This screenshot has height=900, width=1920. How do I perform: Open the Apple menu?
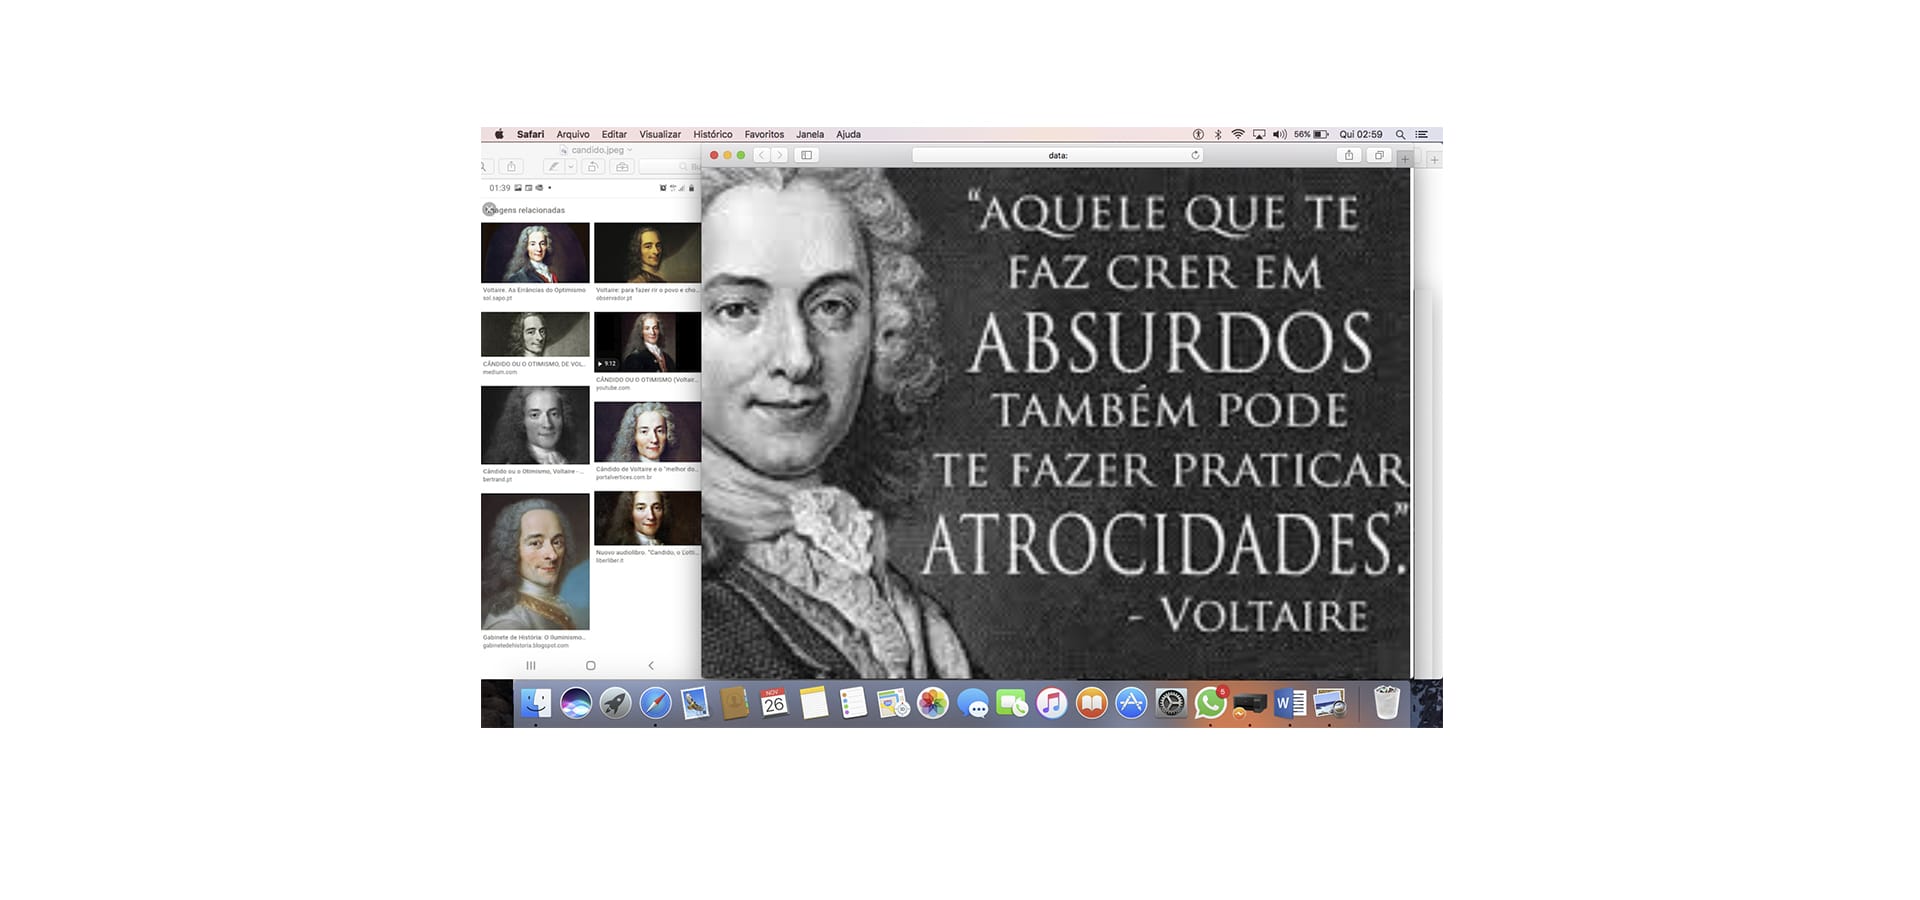(499, 134)
